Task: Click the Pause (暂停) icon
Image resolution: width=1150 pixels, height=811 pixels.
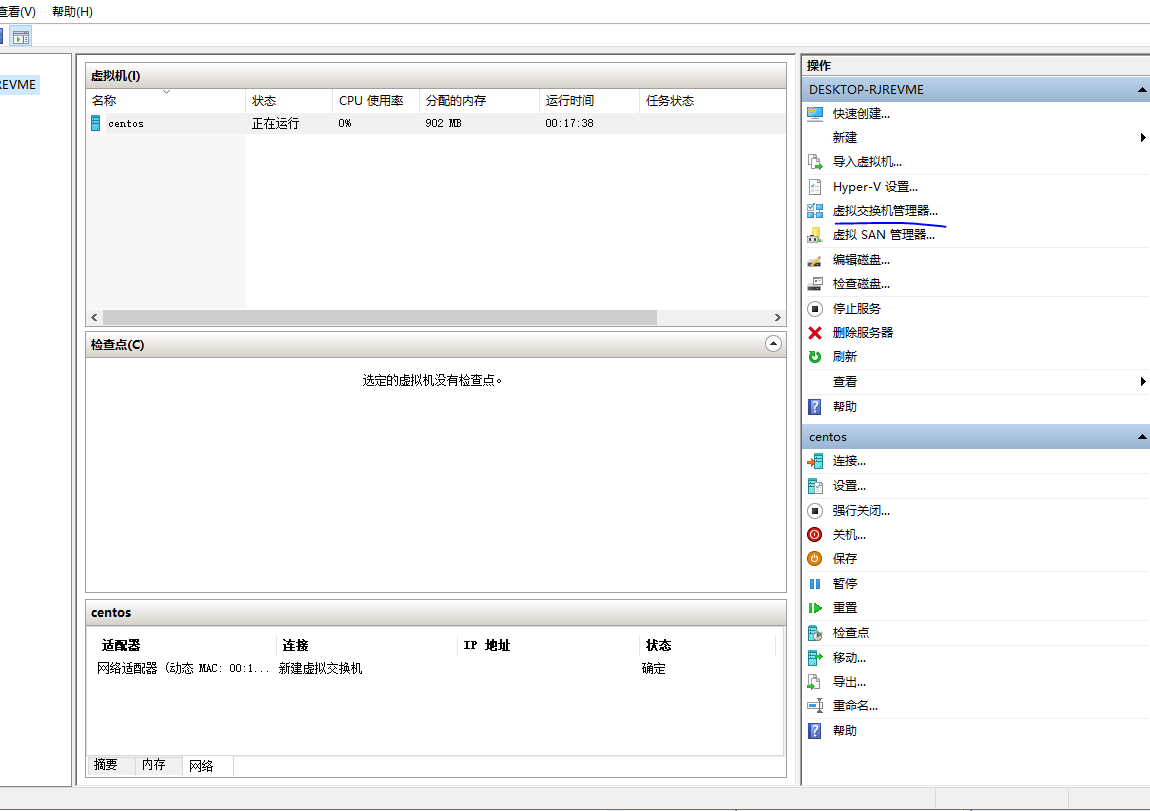Action: [x=815, y=584]
